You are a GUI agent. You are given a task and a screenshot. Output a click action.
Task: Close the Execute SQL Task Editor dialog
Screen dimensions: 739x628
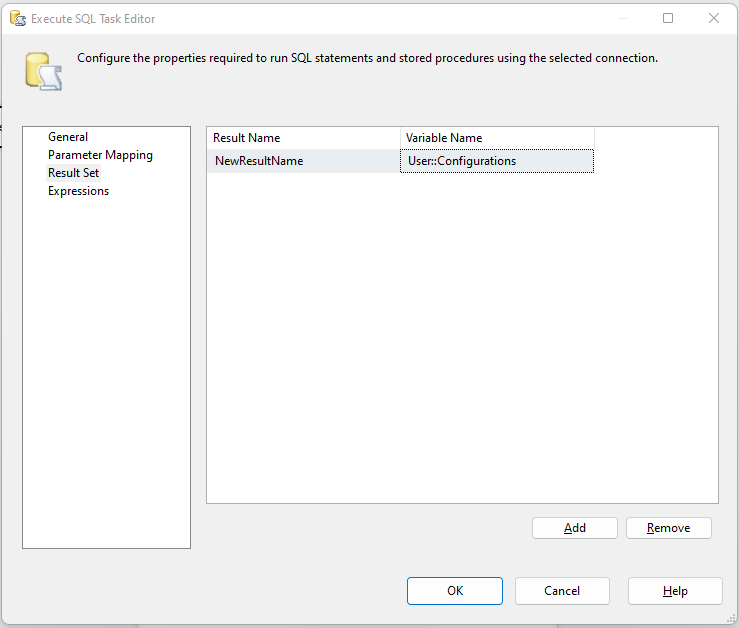(x=714, y=18)
